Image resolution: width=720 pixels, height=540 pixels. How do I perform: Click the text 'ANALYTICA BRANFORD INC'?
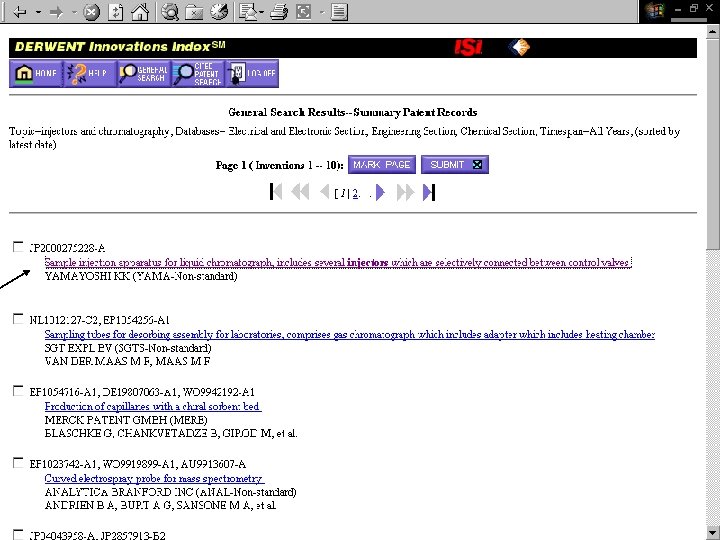[x=119, y=492]
